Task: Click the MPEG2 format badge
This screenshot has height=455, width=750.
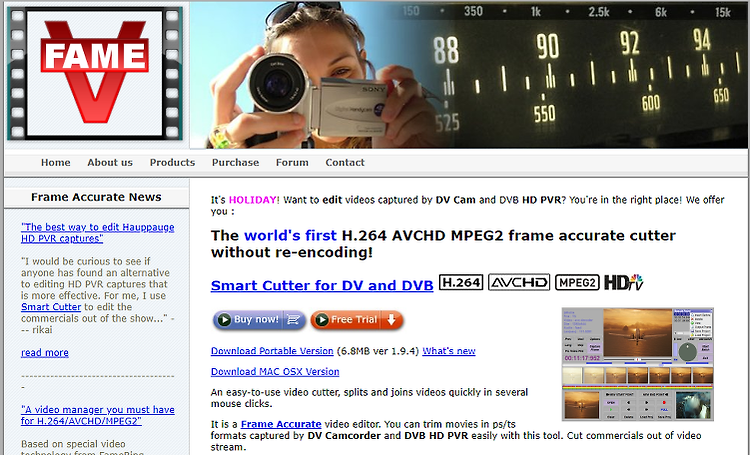Action: (x=577, y=282)
